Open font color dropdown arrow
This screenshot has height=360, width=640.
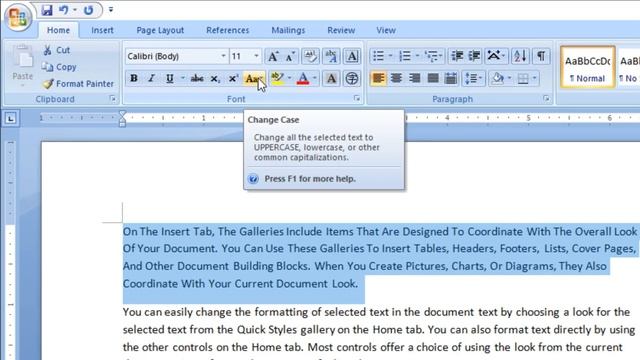tap(315, 78)
